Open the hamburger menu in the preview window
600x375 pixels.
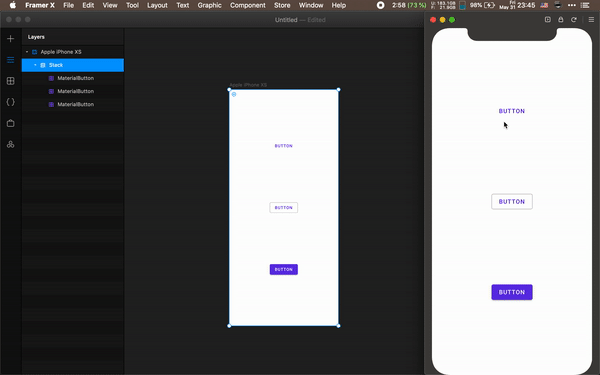[x=591, y=20]
